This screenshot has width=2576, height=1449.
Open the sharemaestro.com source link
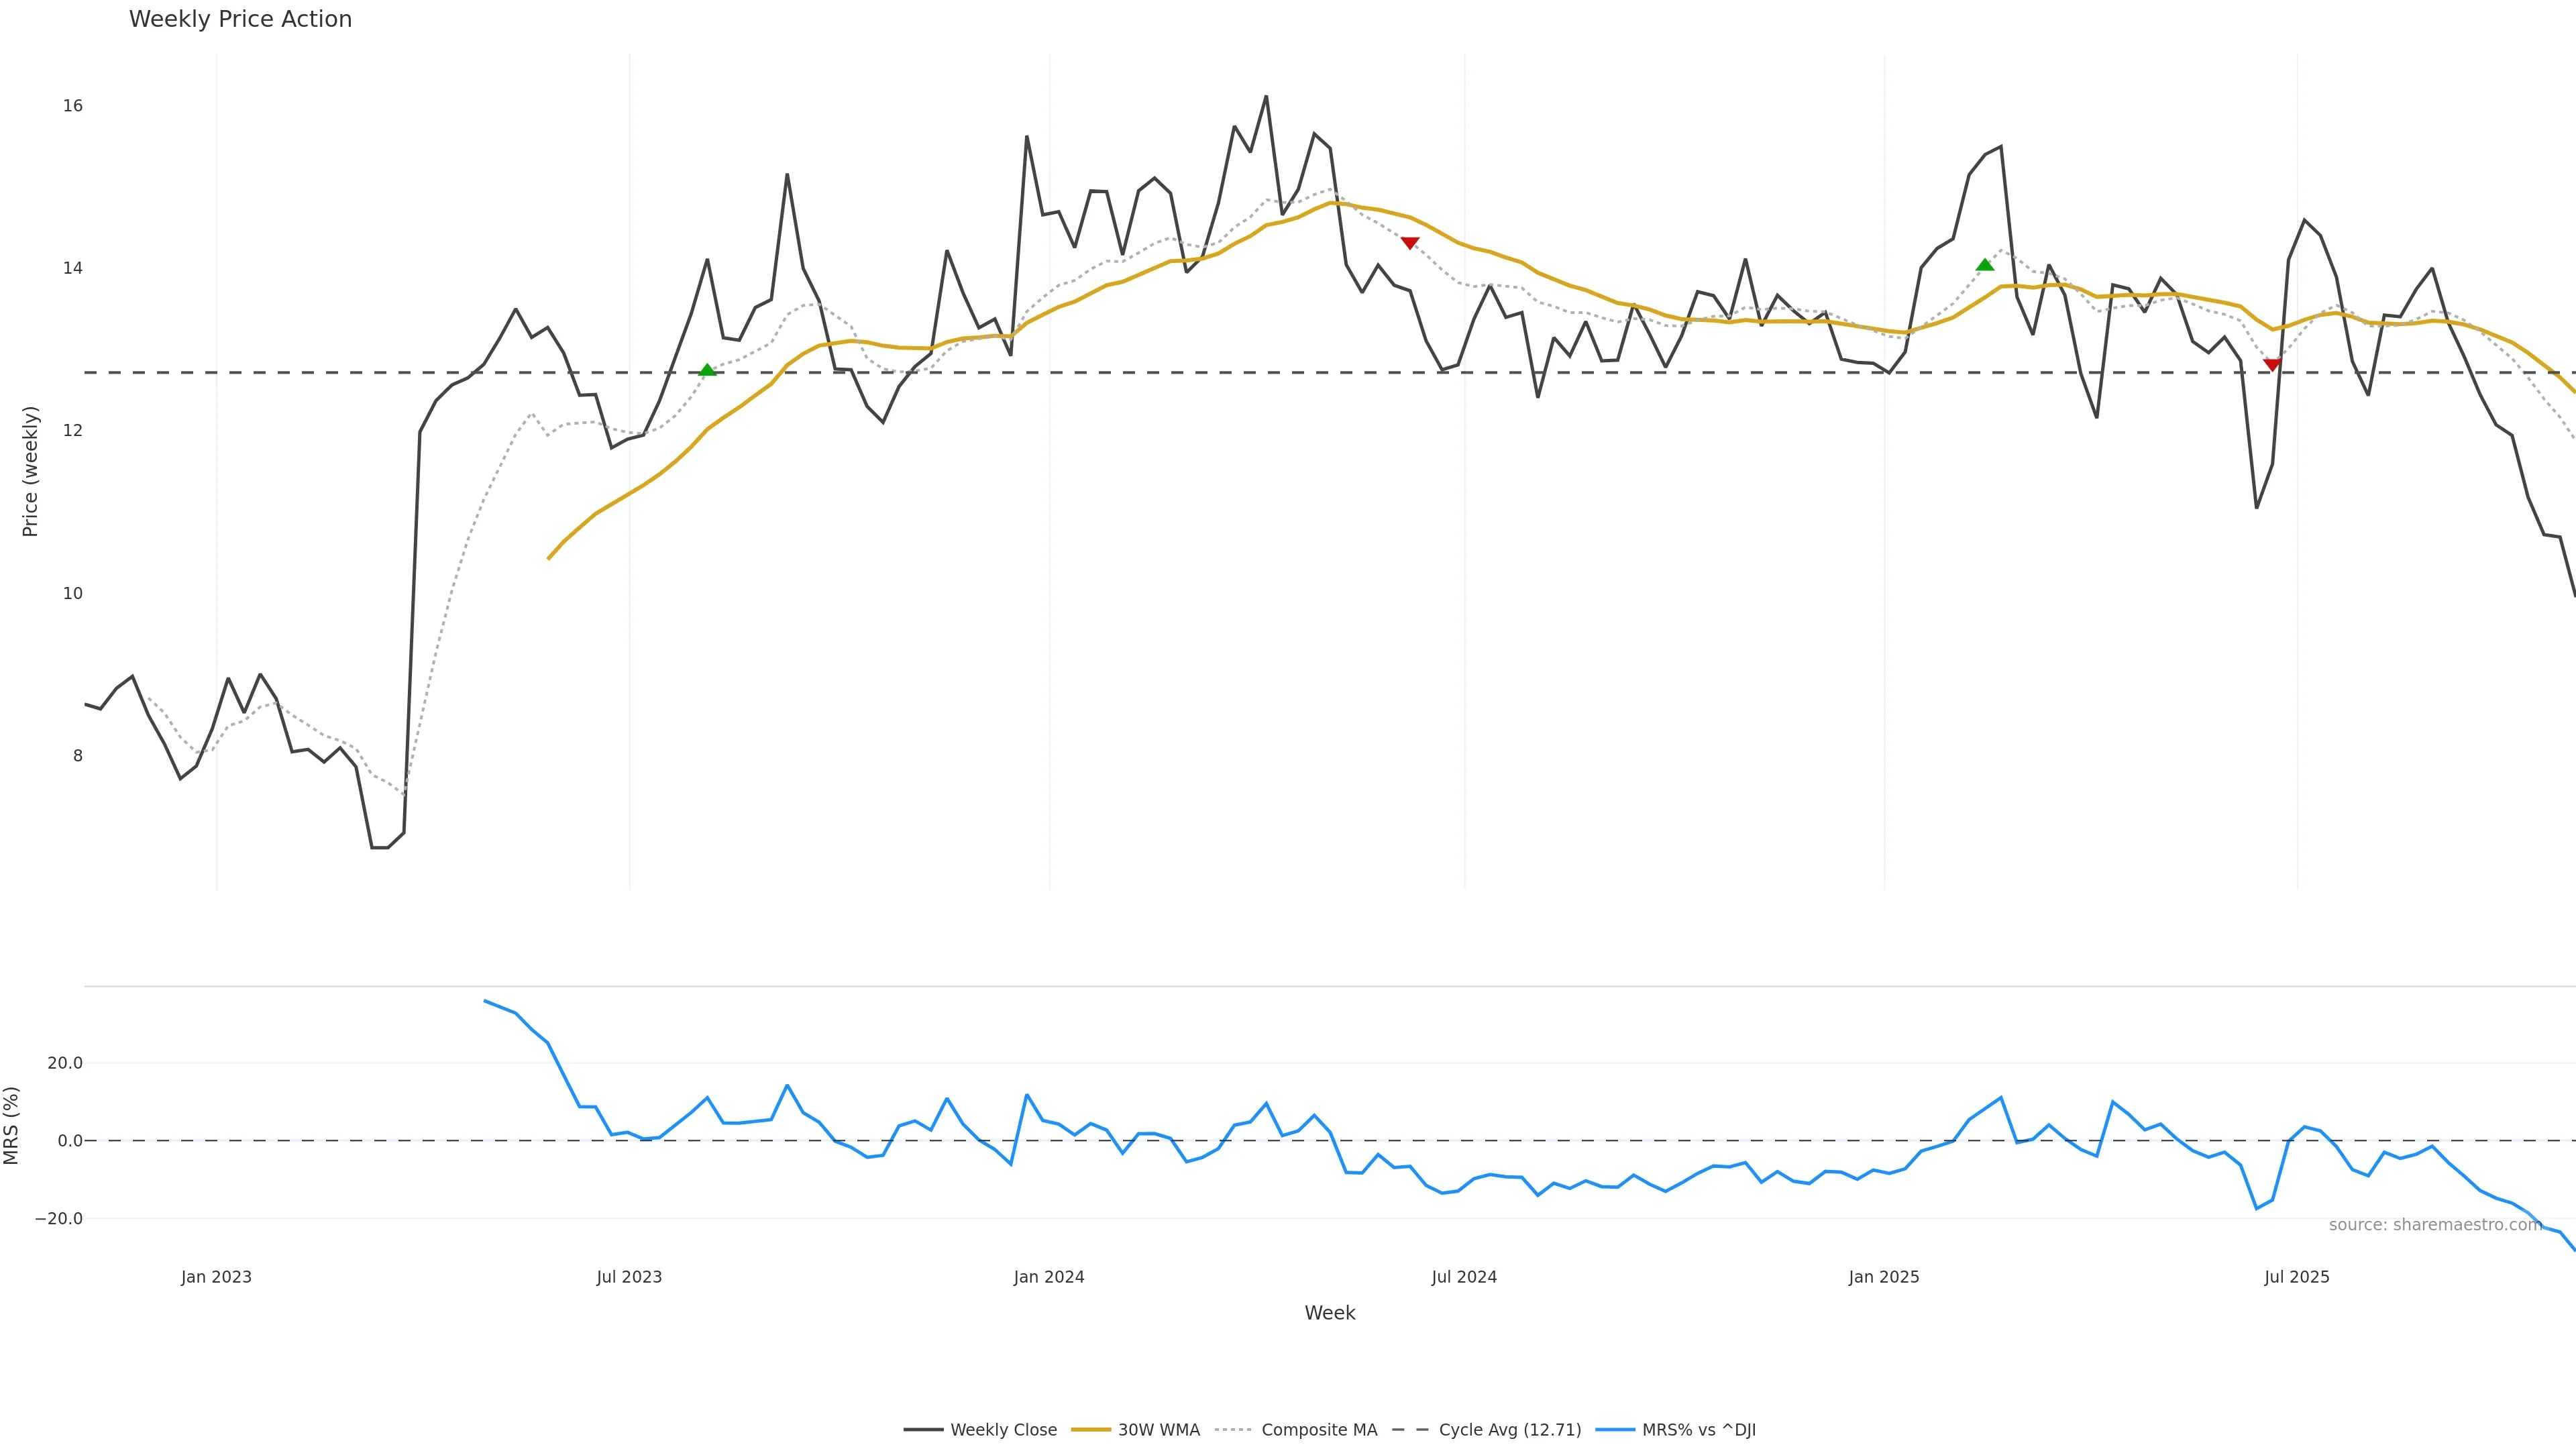coord(2435,1225)
